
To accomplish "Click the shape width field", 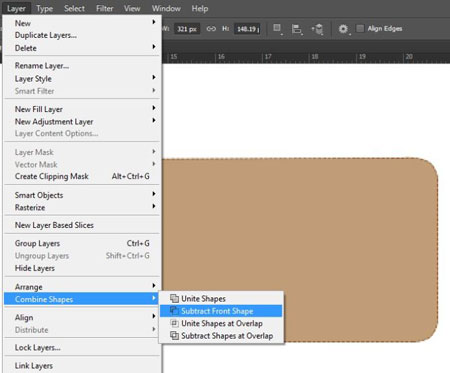I will click(187, 29).
